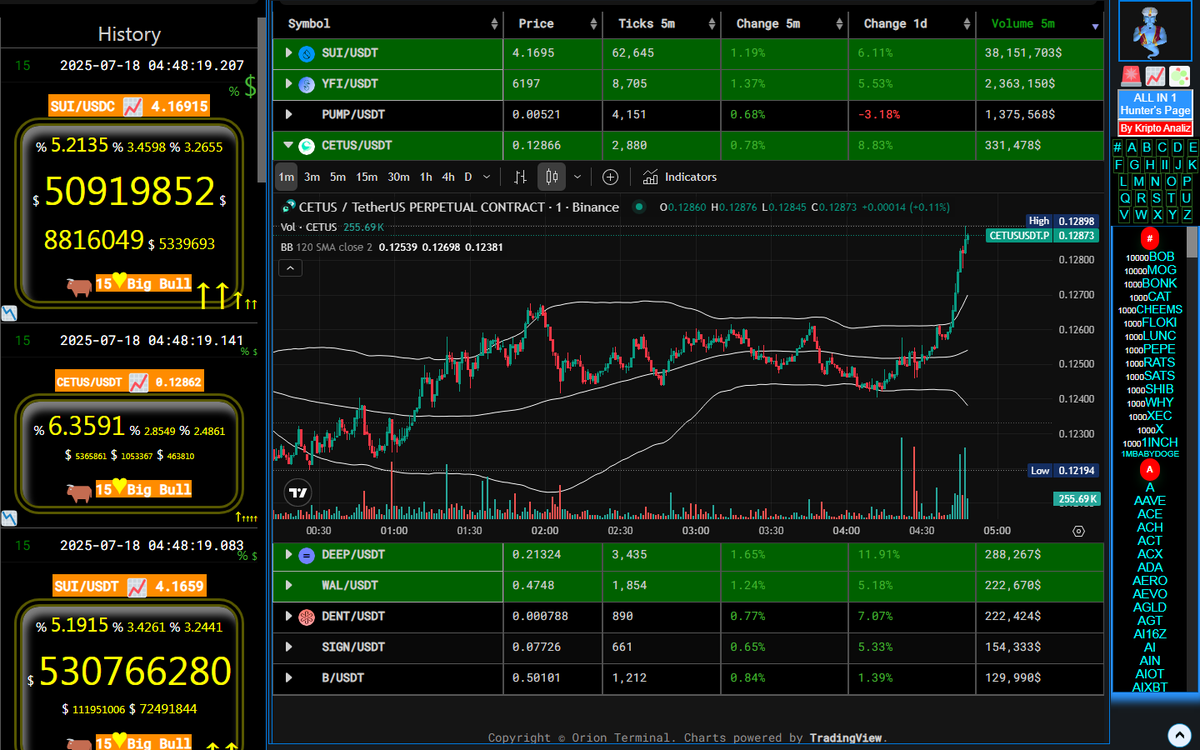This screenshot has height=750, width=1200.
Task: Click the DEEP coin icon in the table
Action: [x=307, y=555]
